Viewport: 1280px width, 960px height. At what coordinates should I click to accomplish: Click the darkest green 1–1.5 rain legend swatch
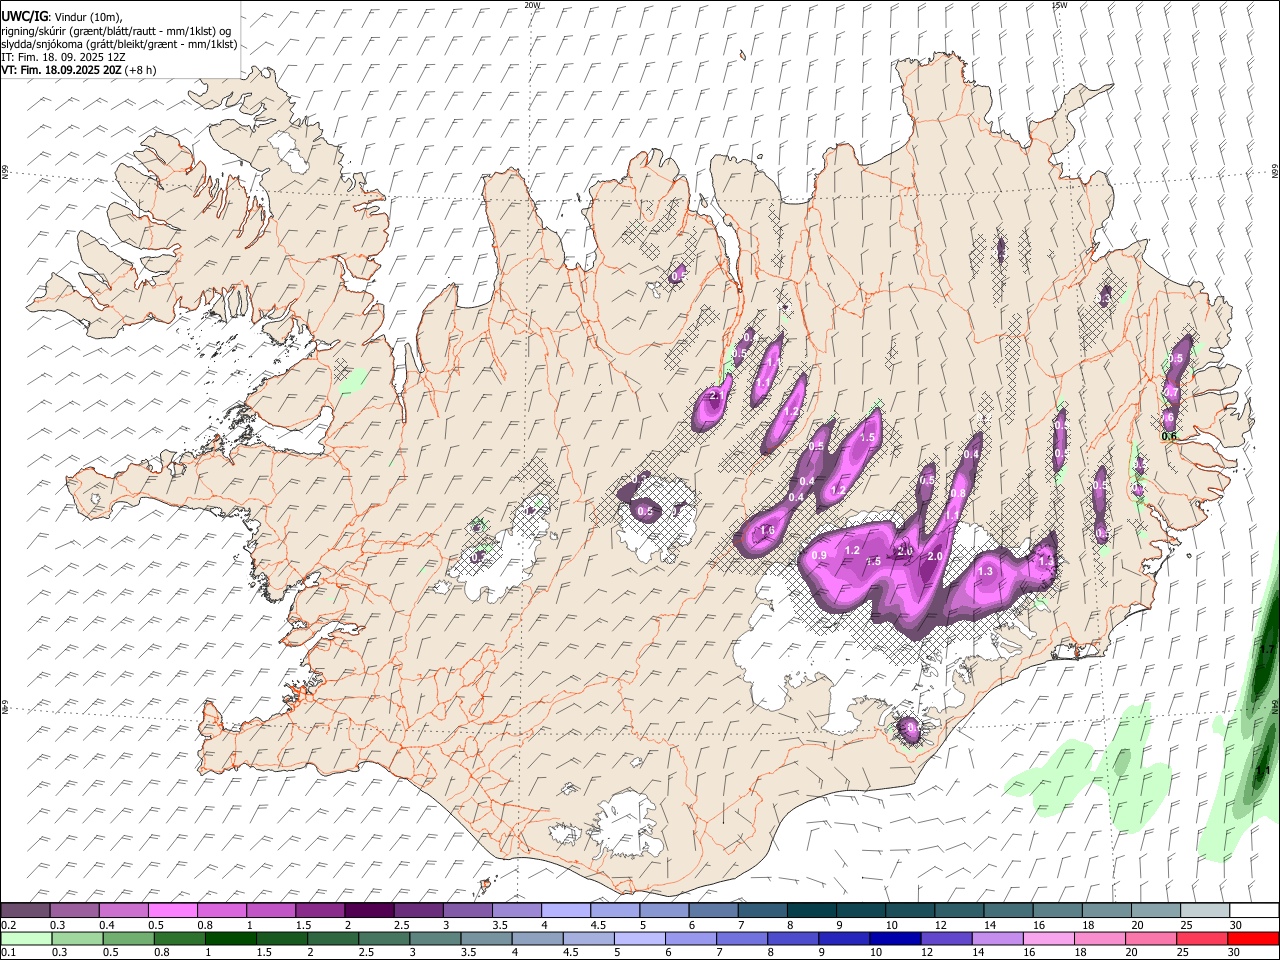(x=231, y=939)
